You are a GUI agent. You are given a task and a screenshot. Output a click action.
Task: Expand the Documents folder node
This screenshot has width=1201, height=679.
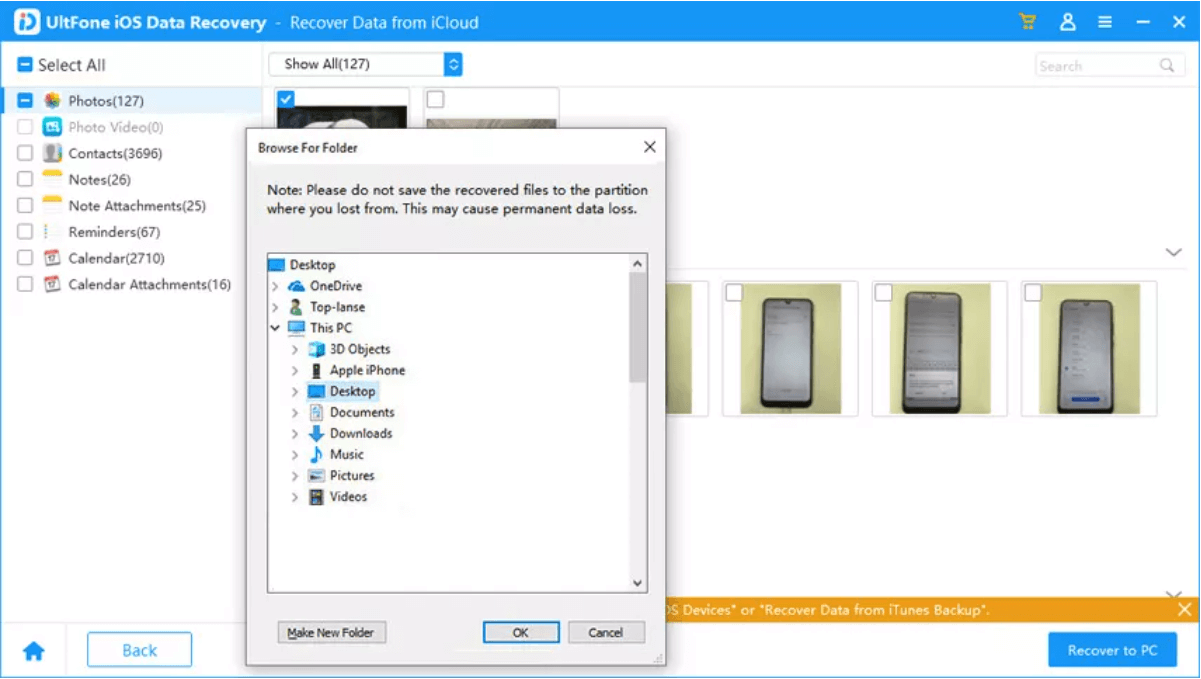pyautogui.click(x=294, y=412)
